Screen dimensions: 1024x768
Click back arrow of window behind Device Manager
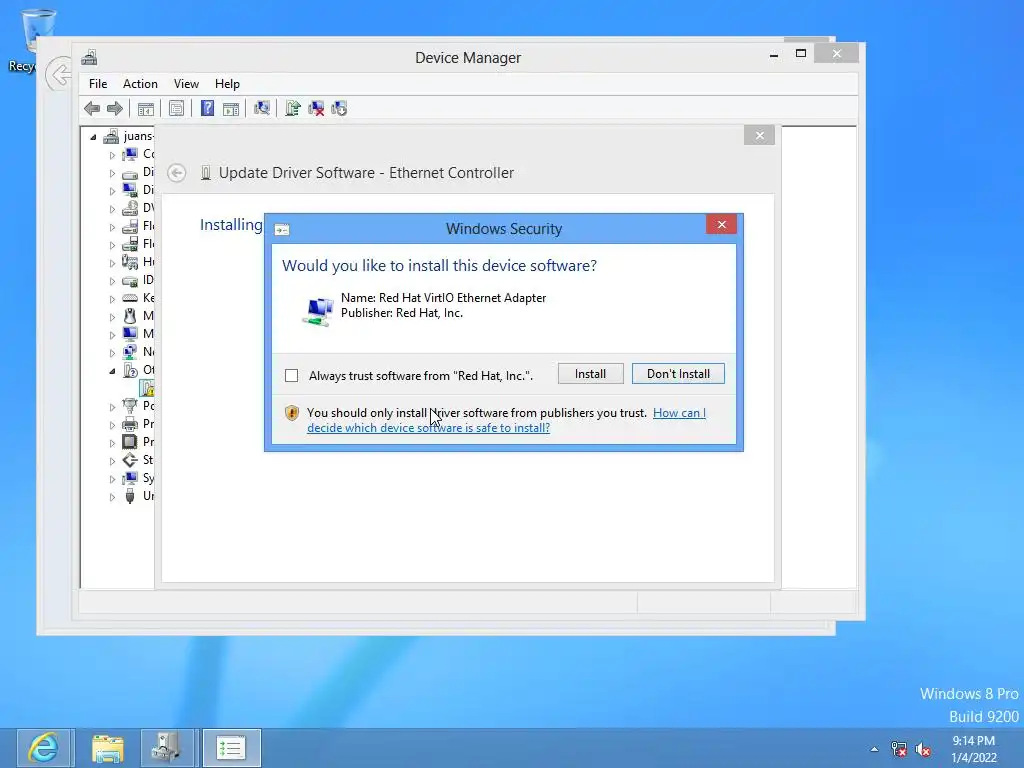coord(58,74)
